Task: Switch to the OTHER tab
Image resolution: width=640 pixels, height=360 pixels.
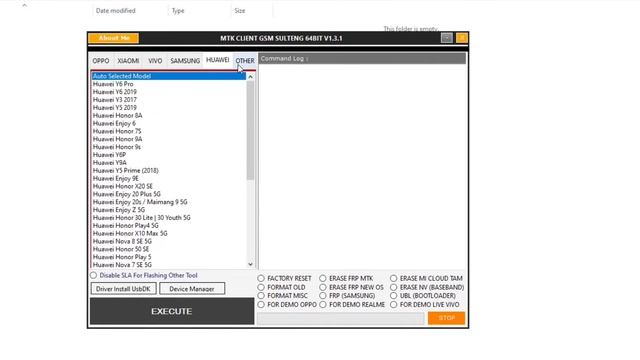Action: point(245,61)
